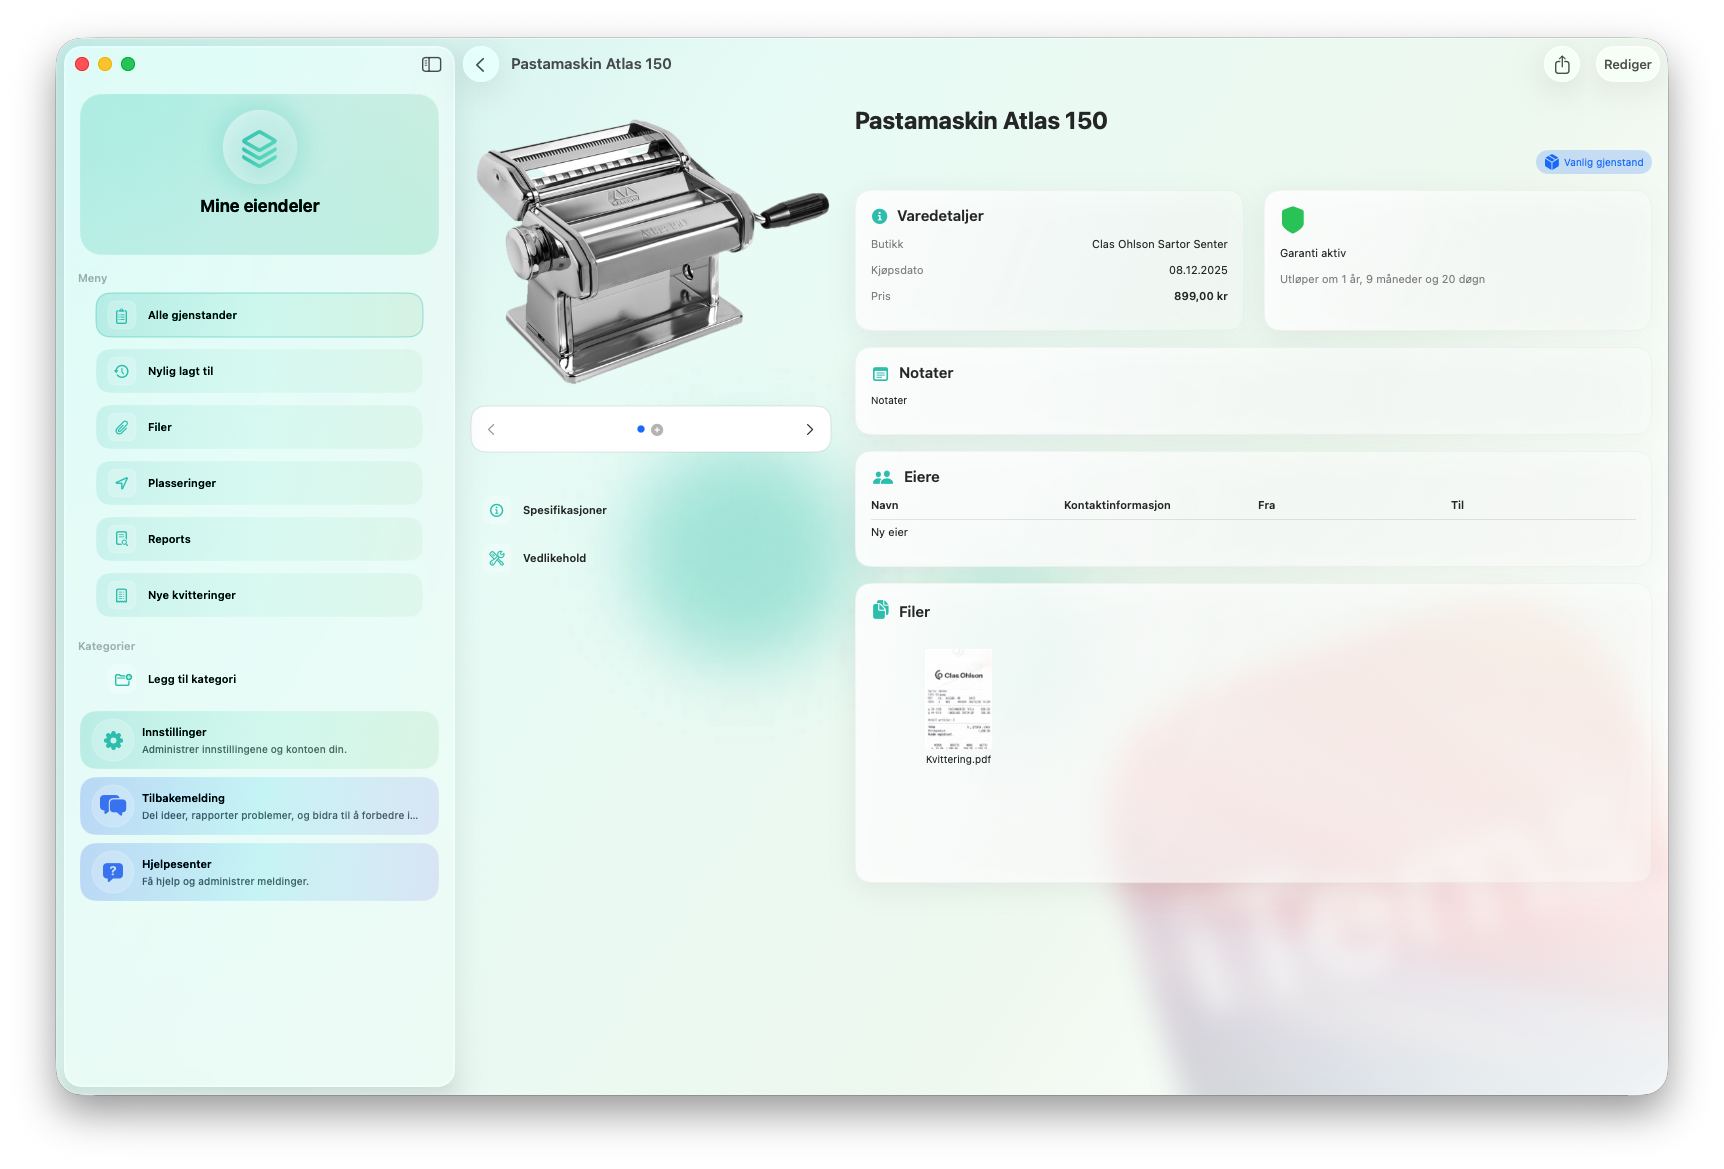Toggle the sidebar visibility
The image size is (1724, 1169).
pos(431,64)
